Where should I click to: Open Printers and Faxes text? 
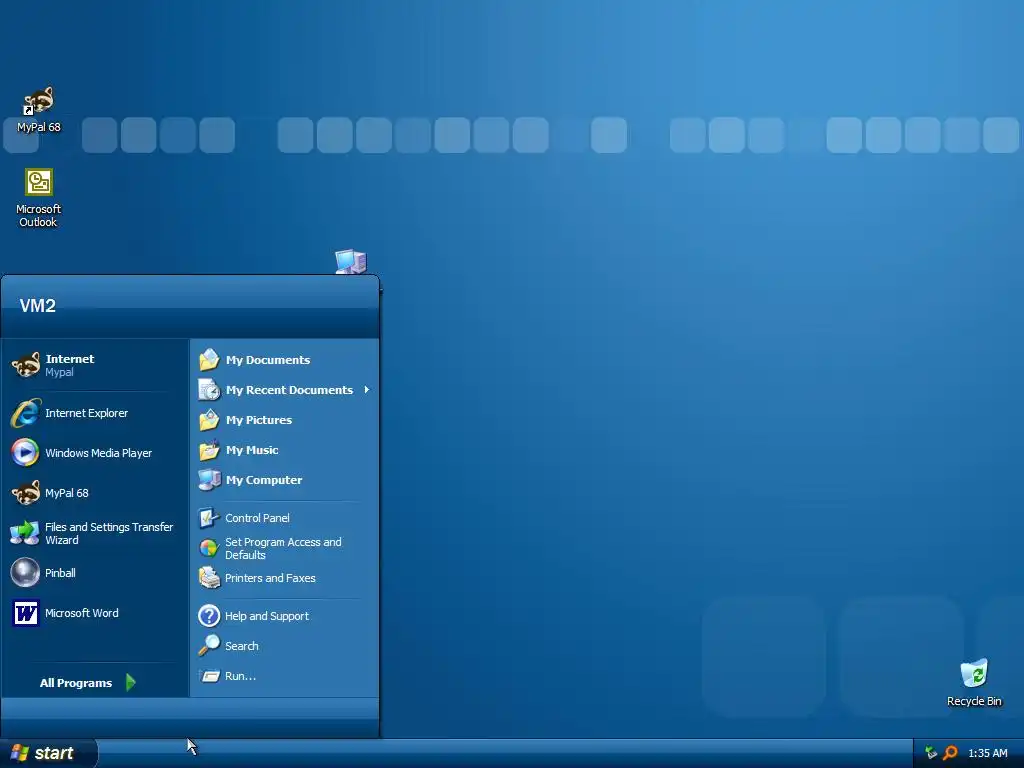tap(270, 578)
